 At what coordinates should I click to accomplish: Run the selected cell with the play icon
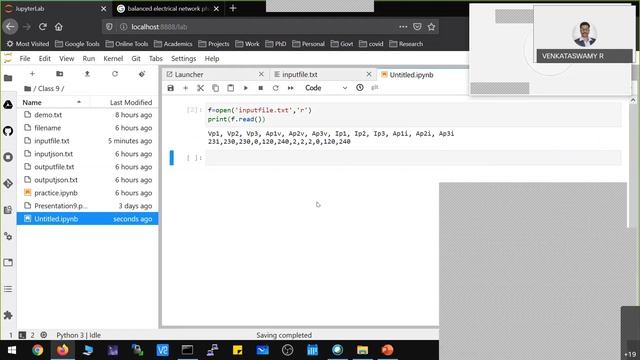tap(246, 88)
